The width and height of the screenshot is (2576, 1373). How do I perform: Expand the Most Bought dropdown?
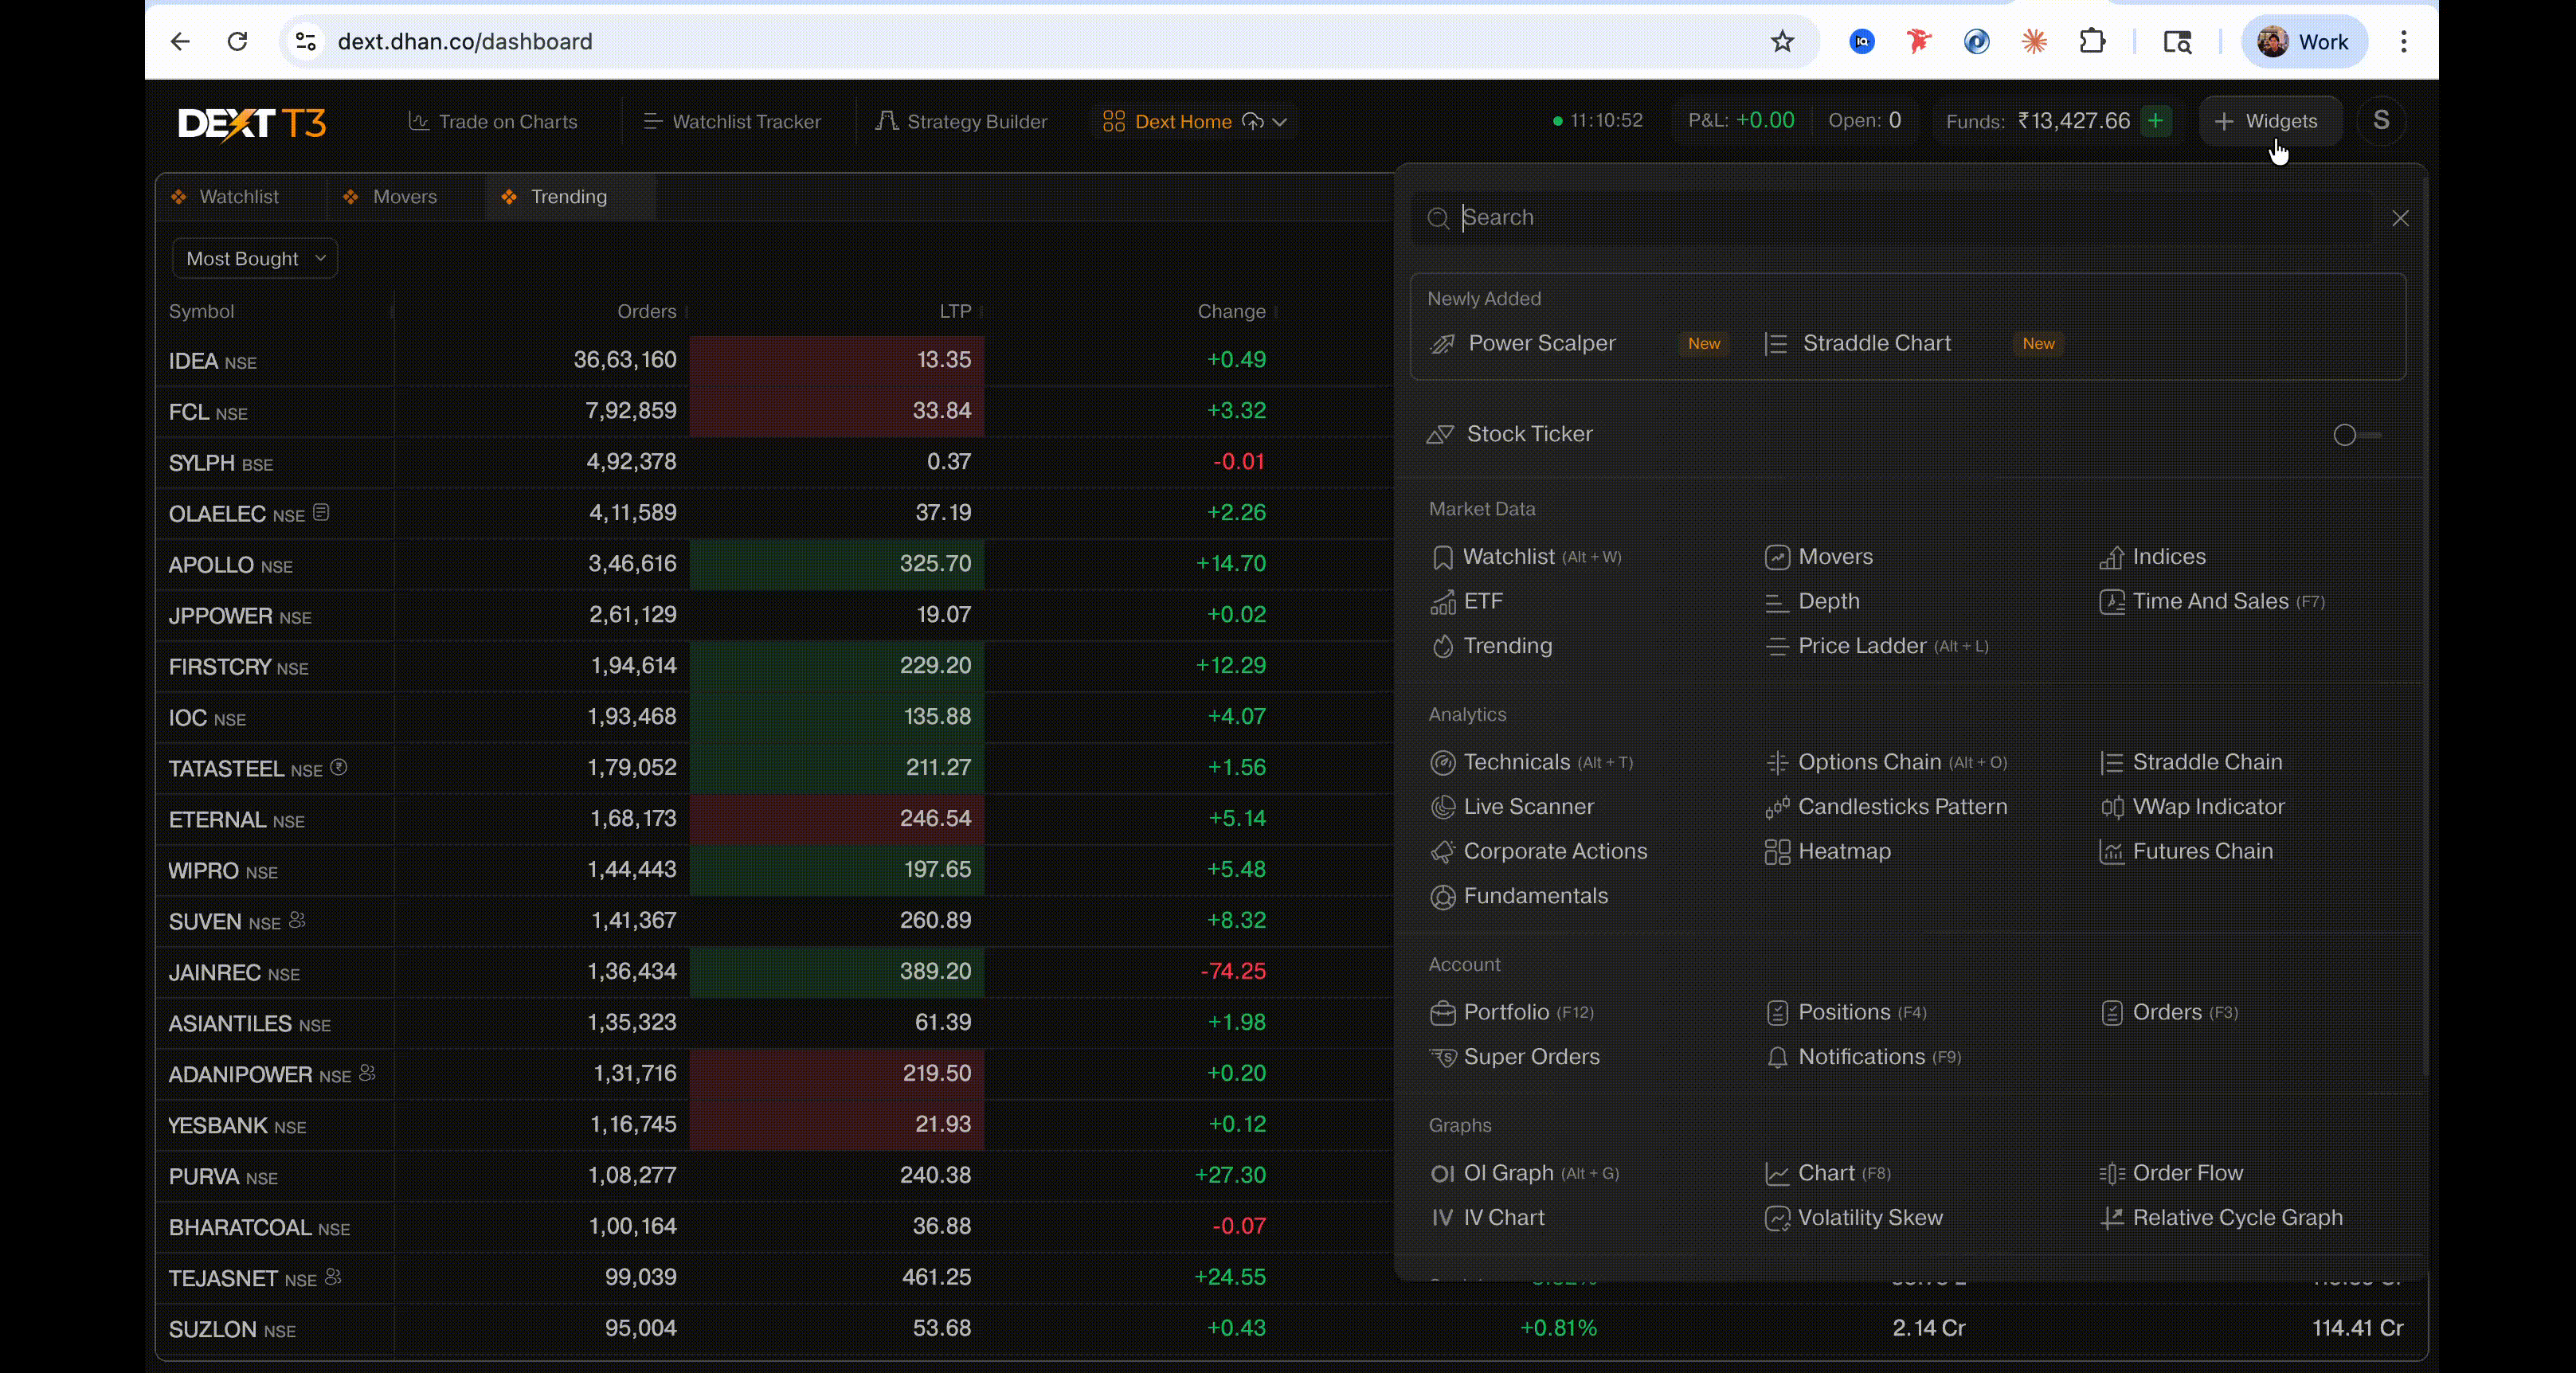(255, 259)
